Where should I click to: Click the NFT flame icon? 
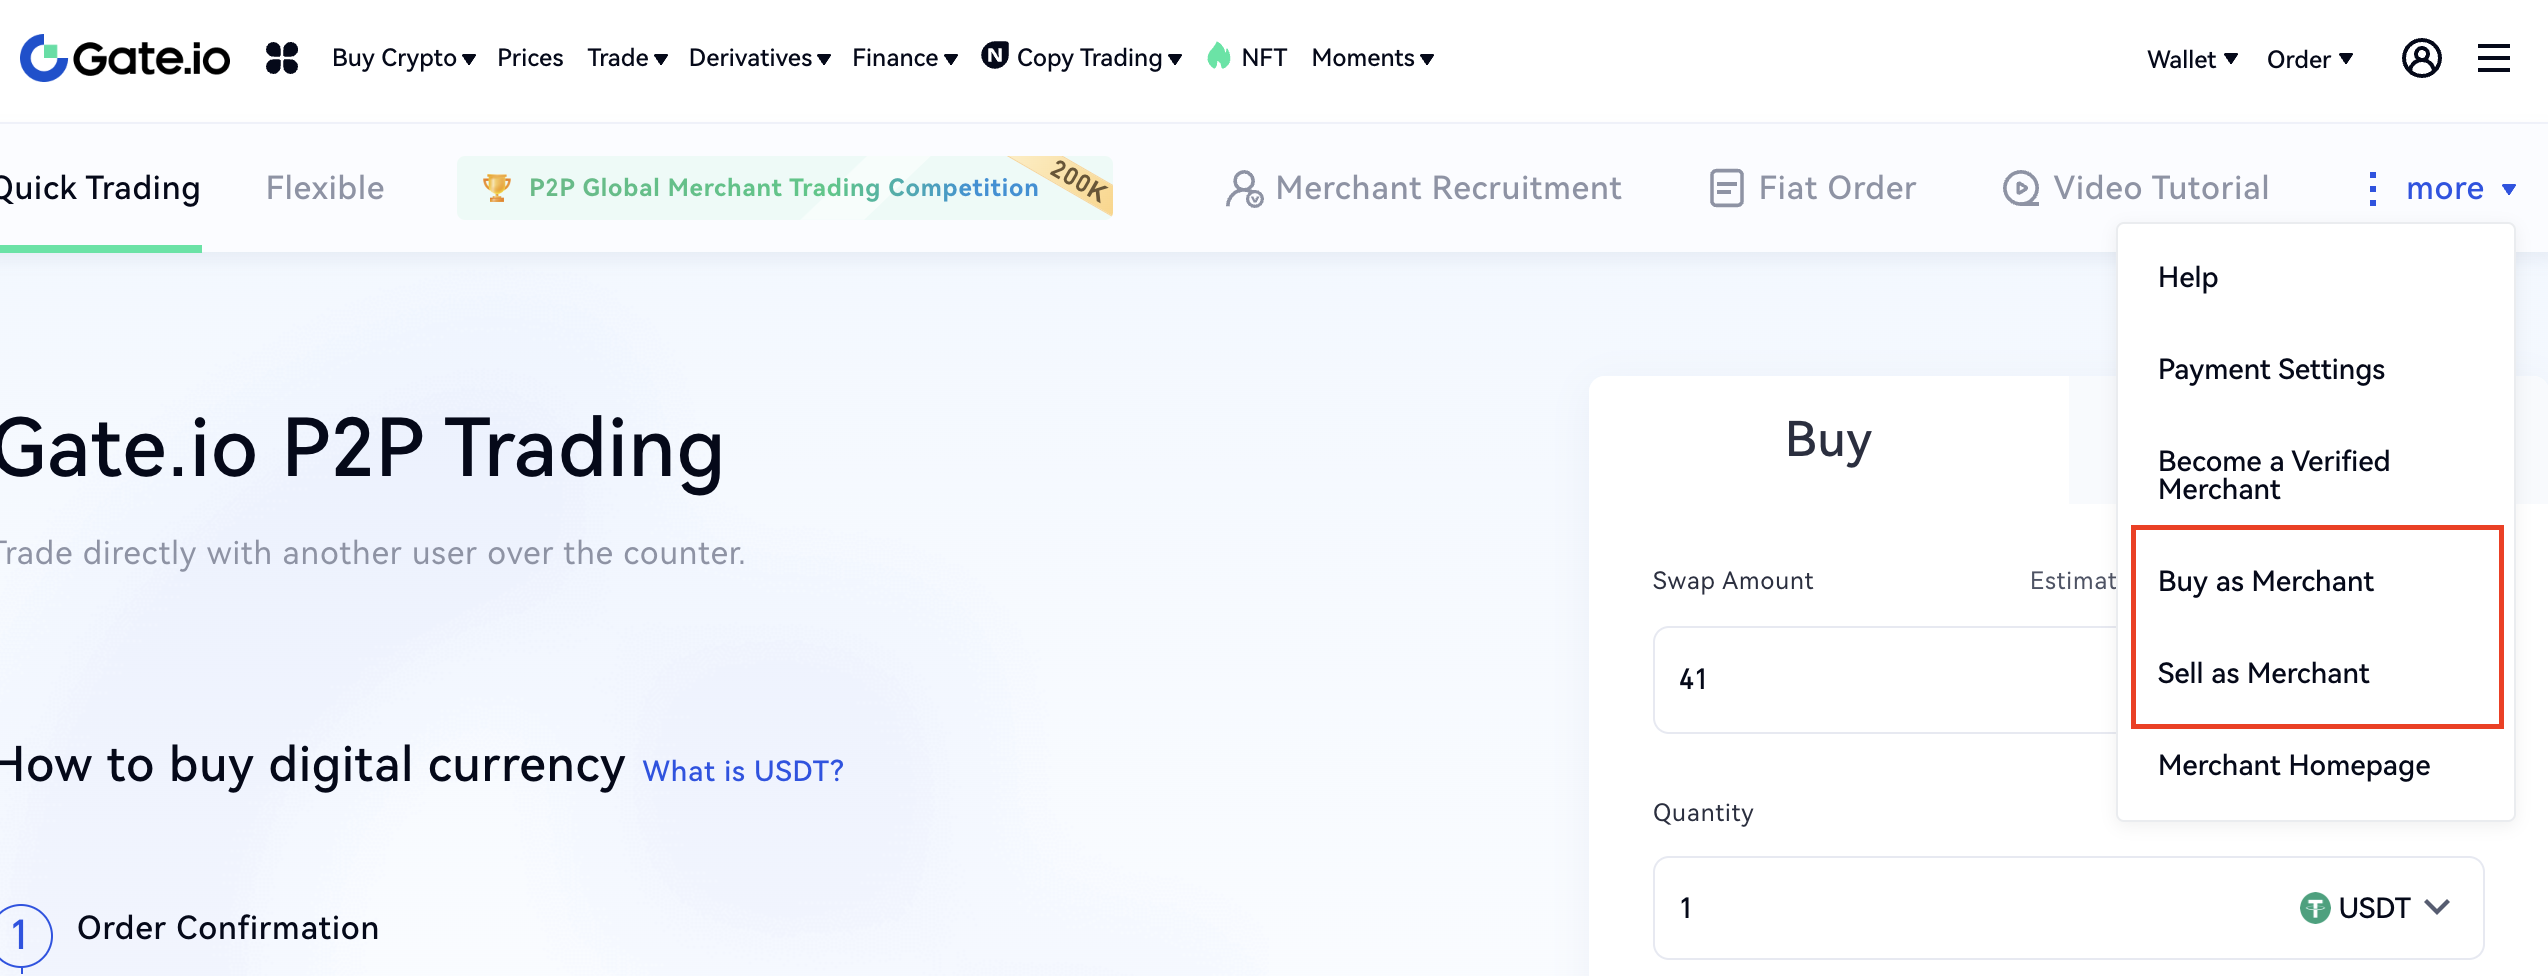coord(1218,57)
